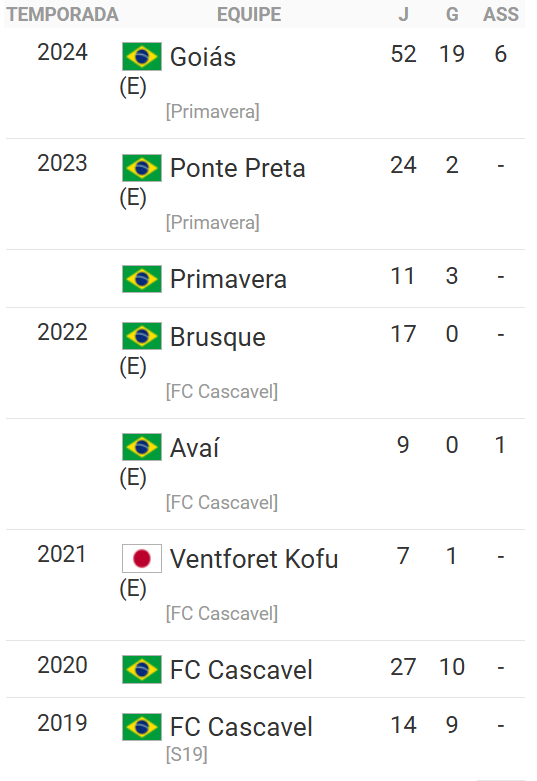The image size is (537, 781).
Task: Click the [FC Cascavel] label under Brusque
Action: (x=222, y=391)
